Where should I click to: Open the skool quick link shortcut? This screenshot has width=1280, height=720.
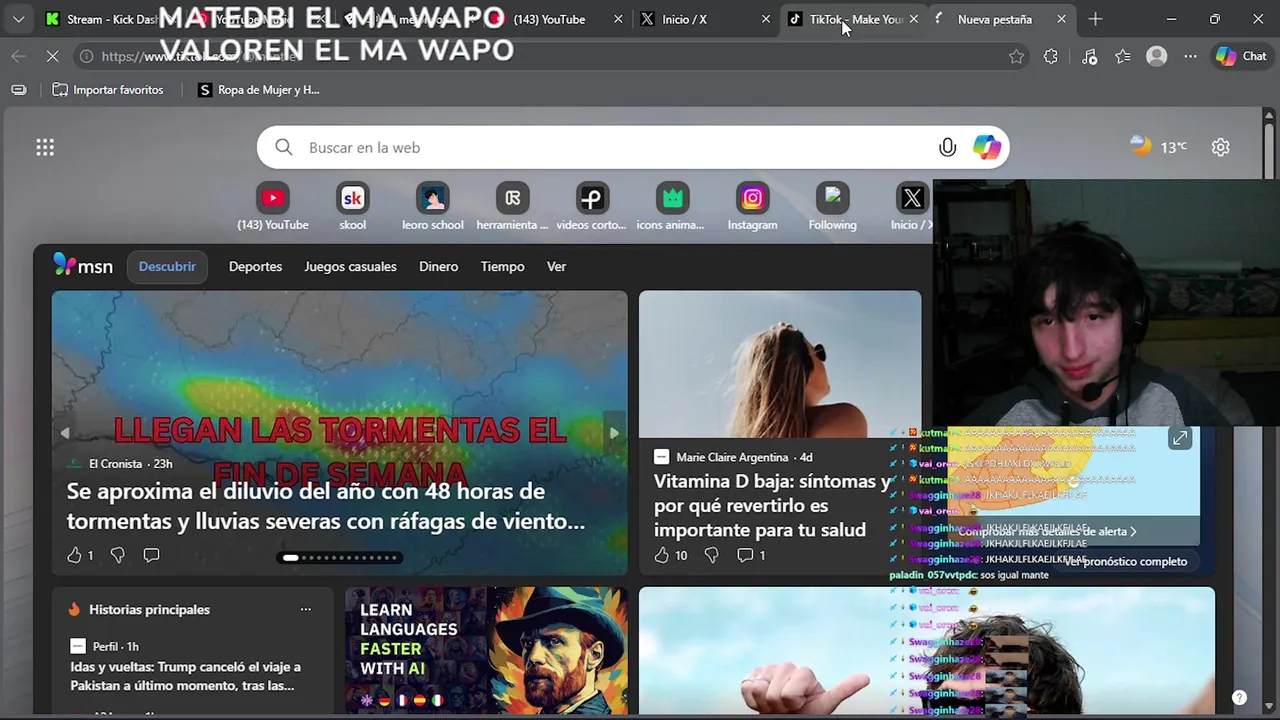pos(353,208)
